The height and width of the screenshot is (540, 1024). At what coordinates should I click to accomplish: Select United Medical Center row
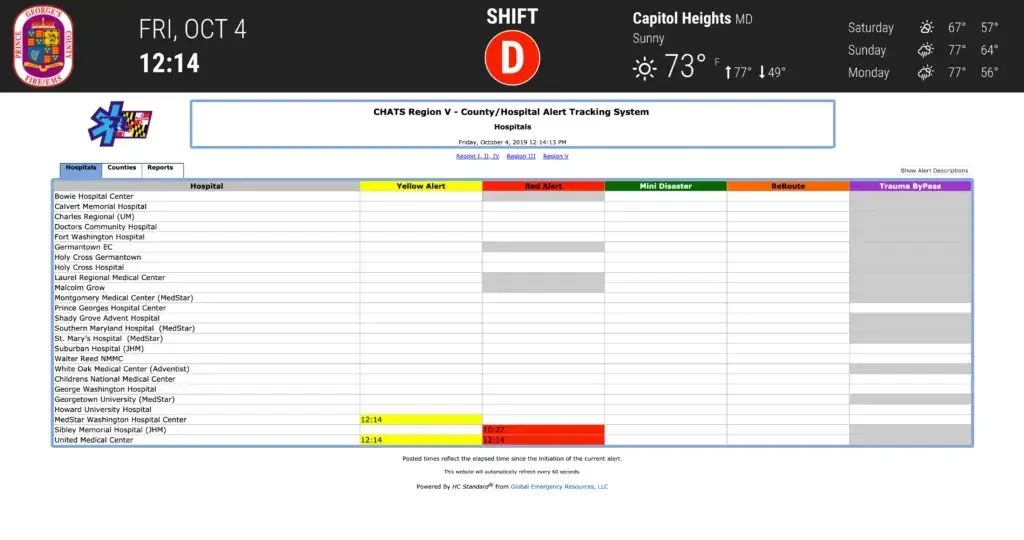tap(512, 440)
